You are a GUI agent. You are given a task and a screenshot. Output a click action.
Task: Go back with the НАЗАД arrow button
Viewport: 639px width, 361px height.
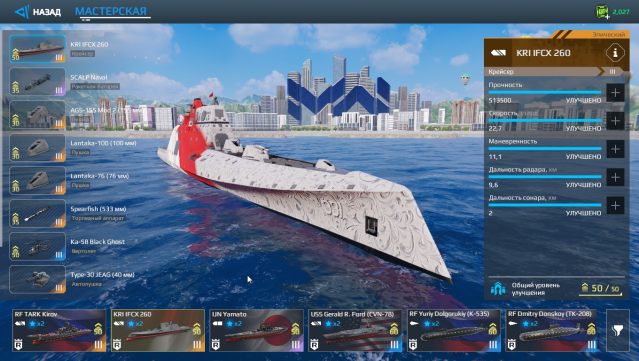(x=37, y=12)
